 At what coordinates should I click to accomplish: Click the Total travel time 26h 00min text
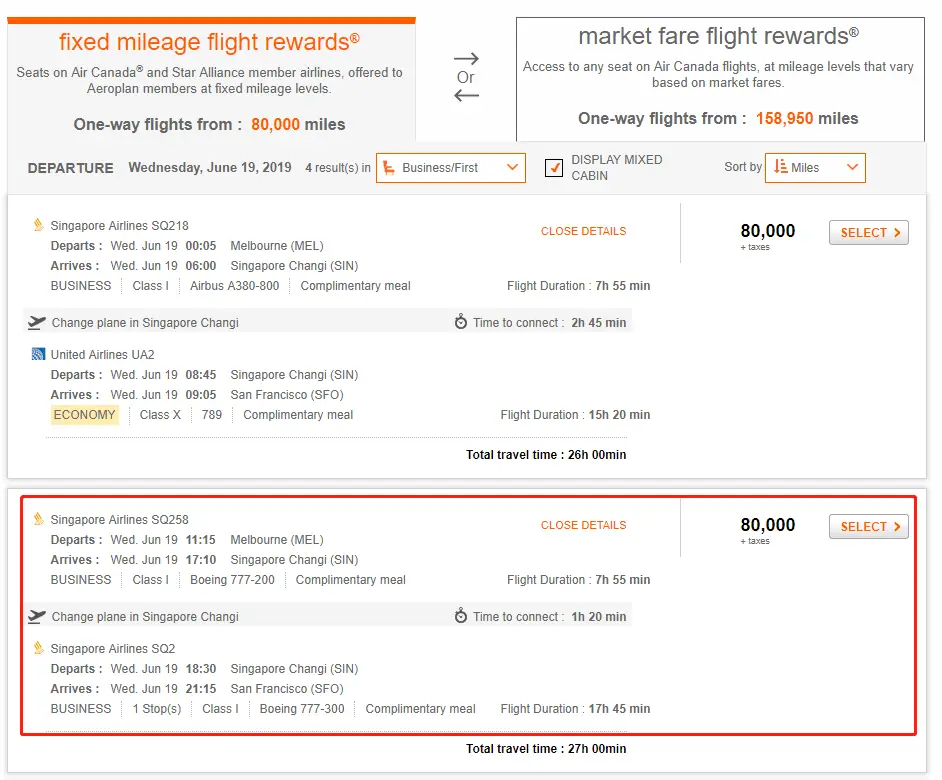tap(546, 455)
